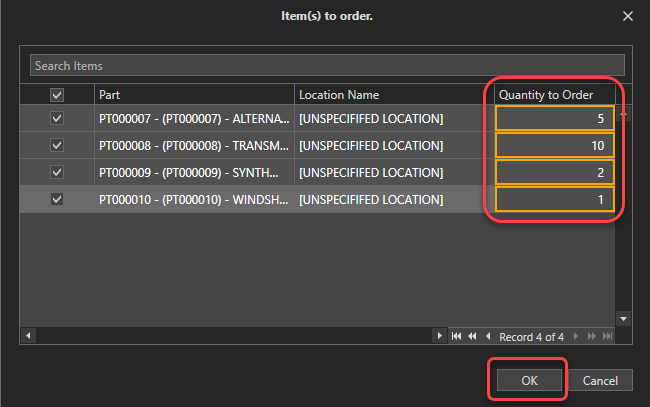
Task: Go to previous record arrow
Action: click(x=487, y=336)
